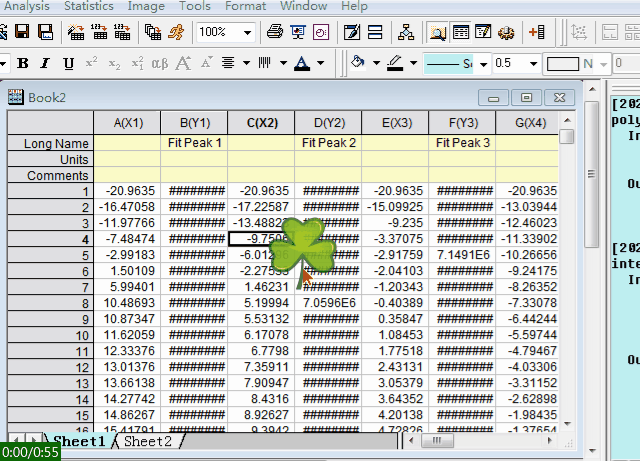
Task: Open the Statistics menu
Action: click(x=89, y=6)
